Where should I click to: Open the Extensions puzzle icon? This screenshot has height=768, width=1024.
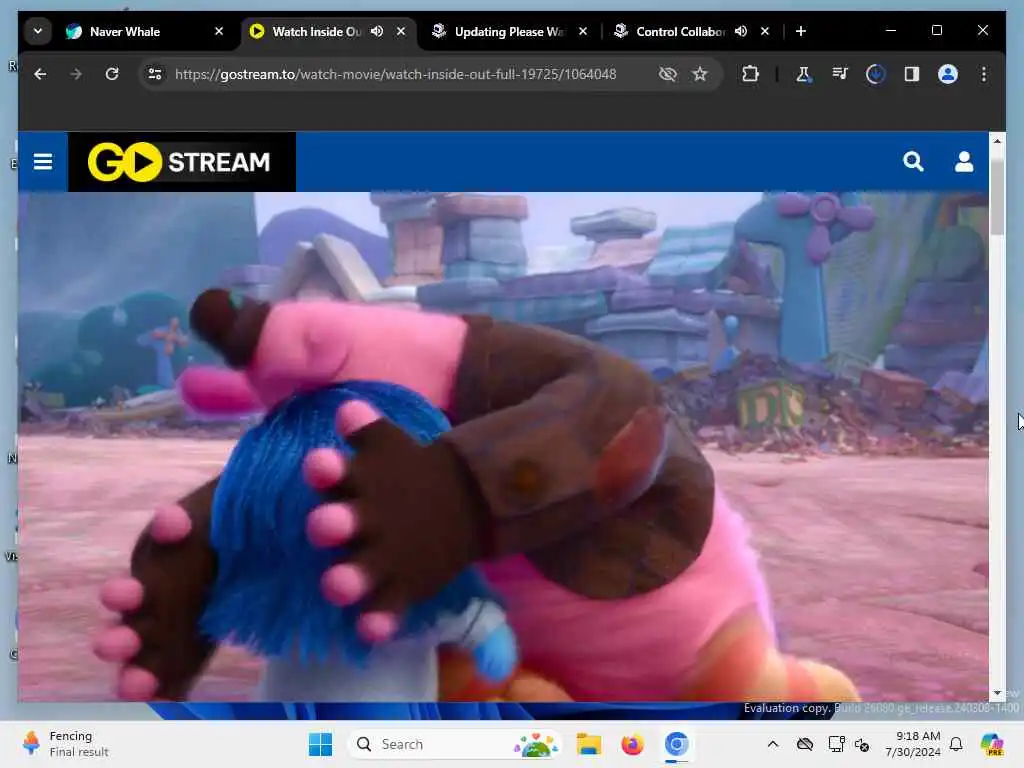[x=750, y=74]
